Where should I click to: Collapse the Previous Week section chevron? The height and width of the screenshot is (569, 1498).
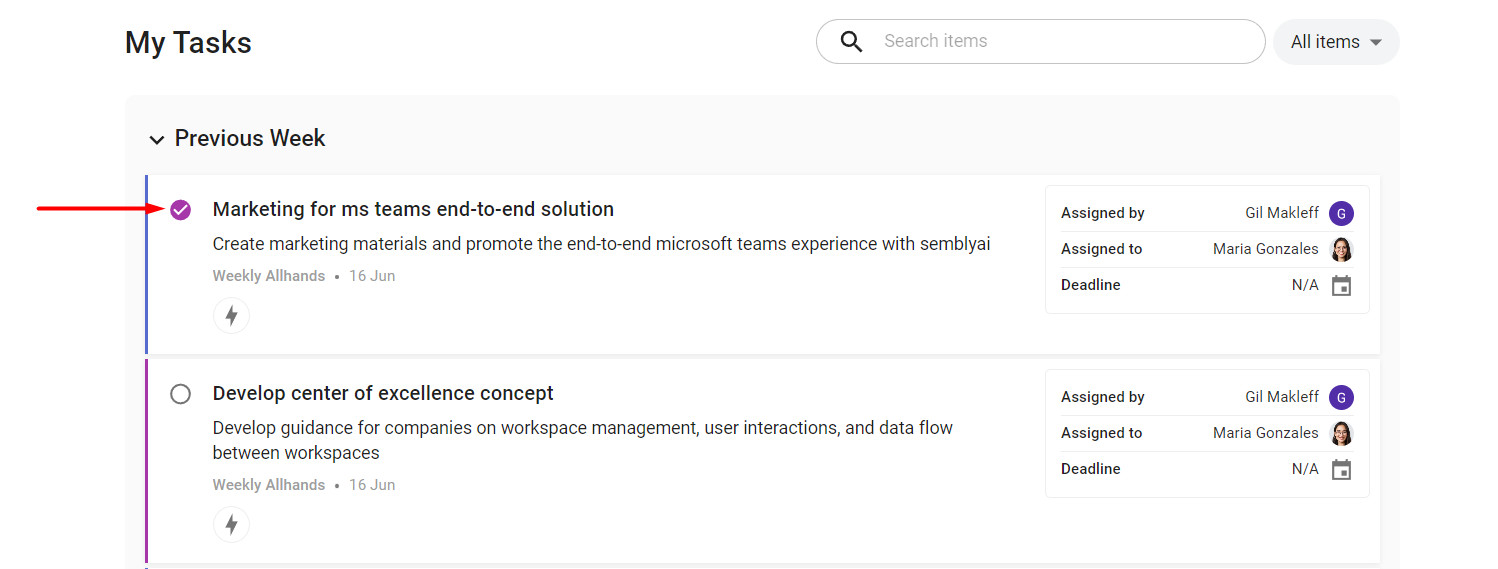[x=157, y=140]
